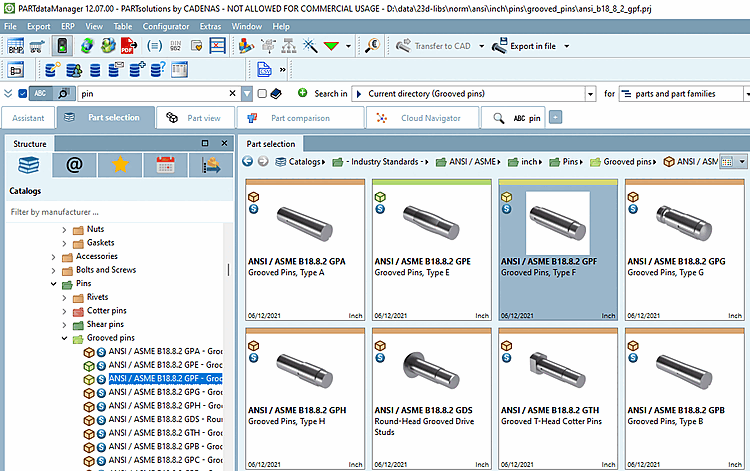This screenshot has height=471, width=750.
Task: Select the calendar history tab
Action: (x=165, y=165)
